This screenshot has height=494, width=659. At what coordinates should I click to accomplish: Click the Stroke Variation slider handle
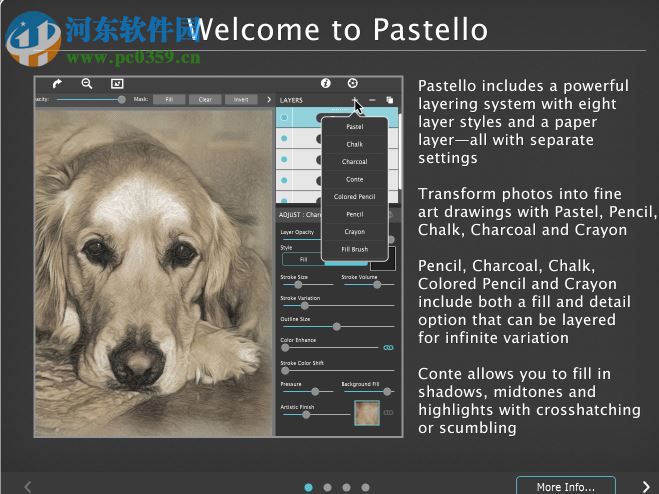[304, 306]
